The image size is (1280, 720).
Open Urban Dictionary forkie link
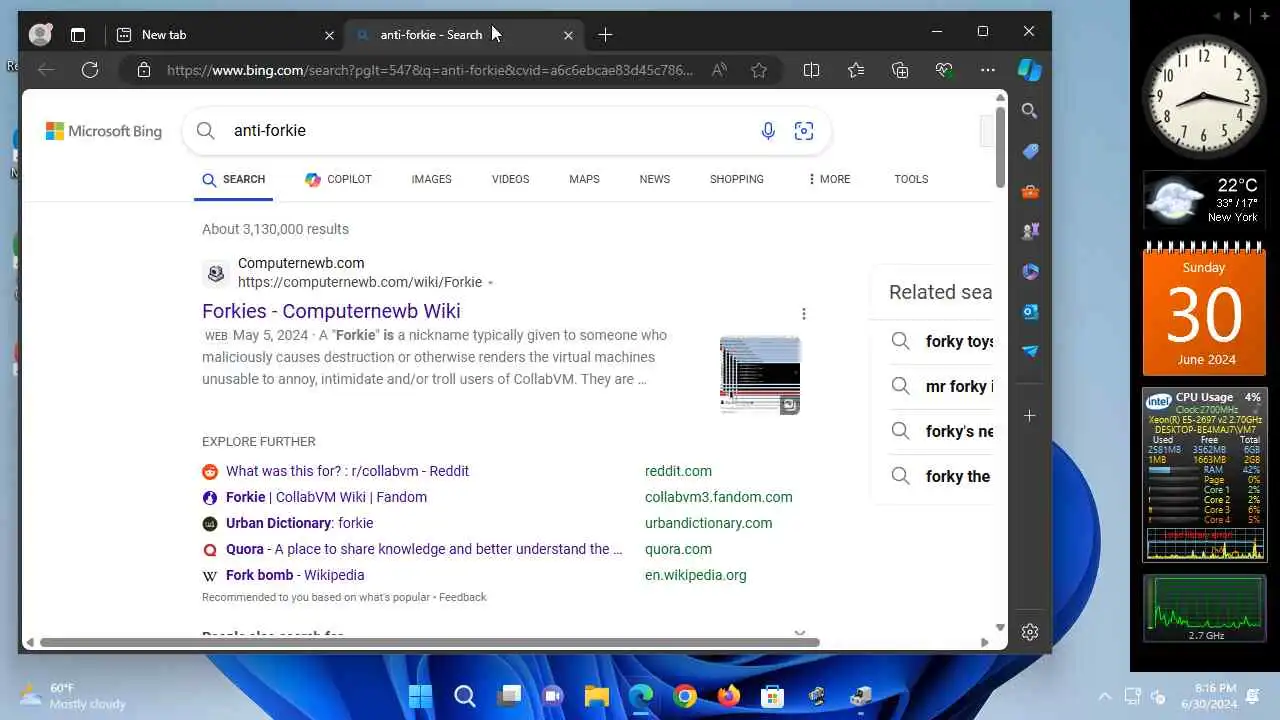pyautogui.click(x=299, y=523)
